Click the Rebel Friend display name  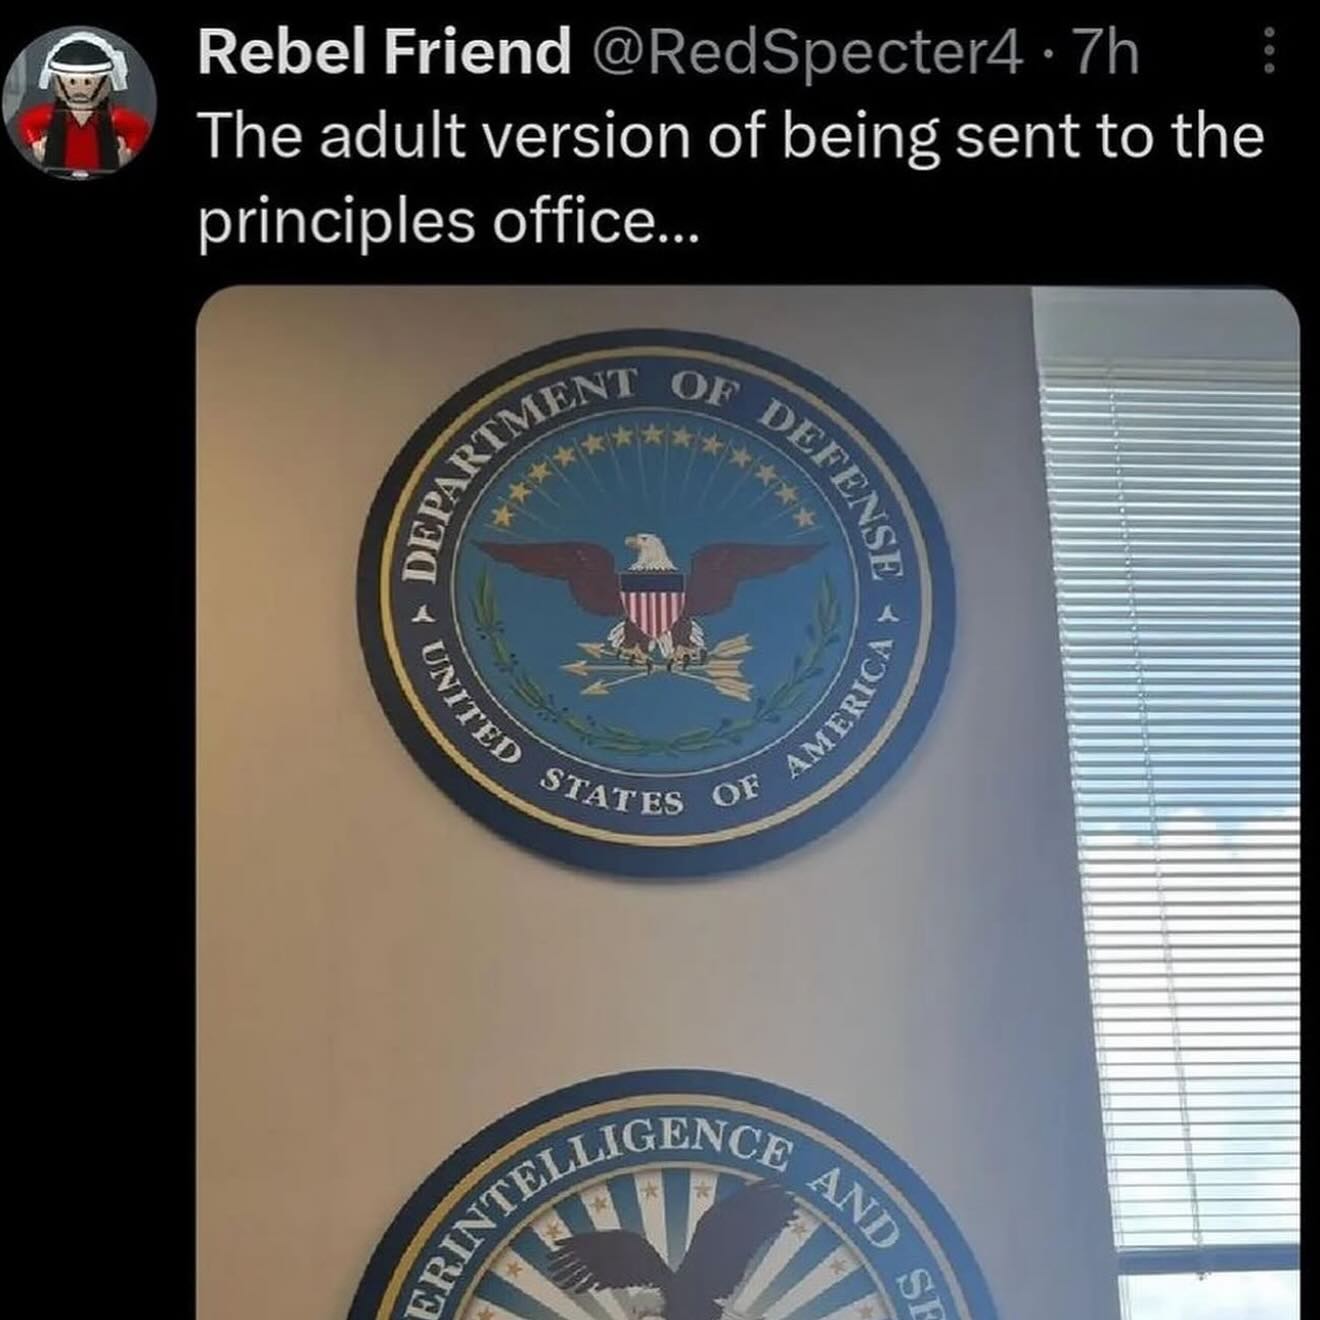tap(384, 52)
